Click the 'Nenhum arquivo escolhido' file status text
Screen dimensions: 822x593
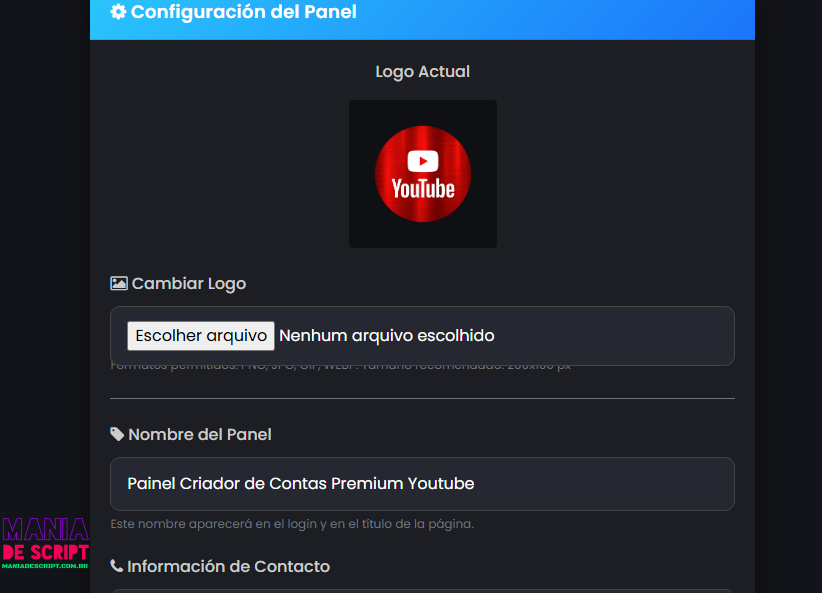[386, 336]
